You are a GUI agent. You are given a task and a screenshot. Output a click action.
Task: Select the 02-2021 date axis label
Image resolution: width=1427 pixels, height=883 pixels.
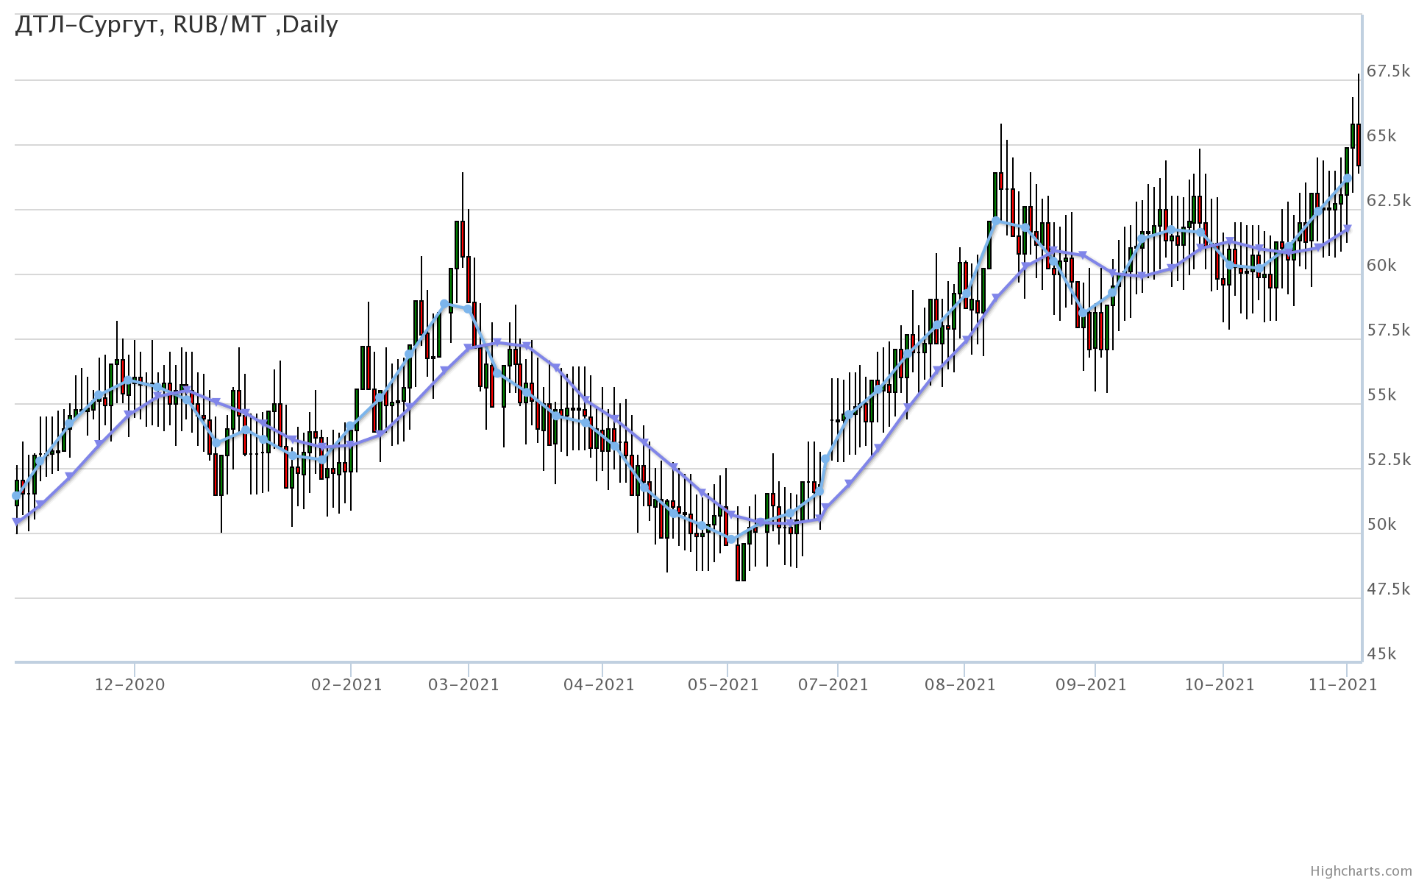coord(347,684)
